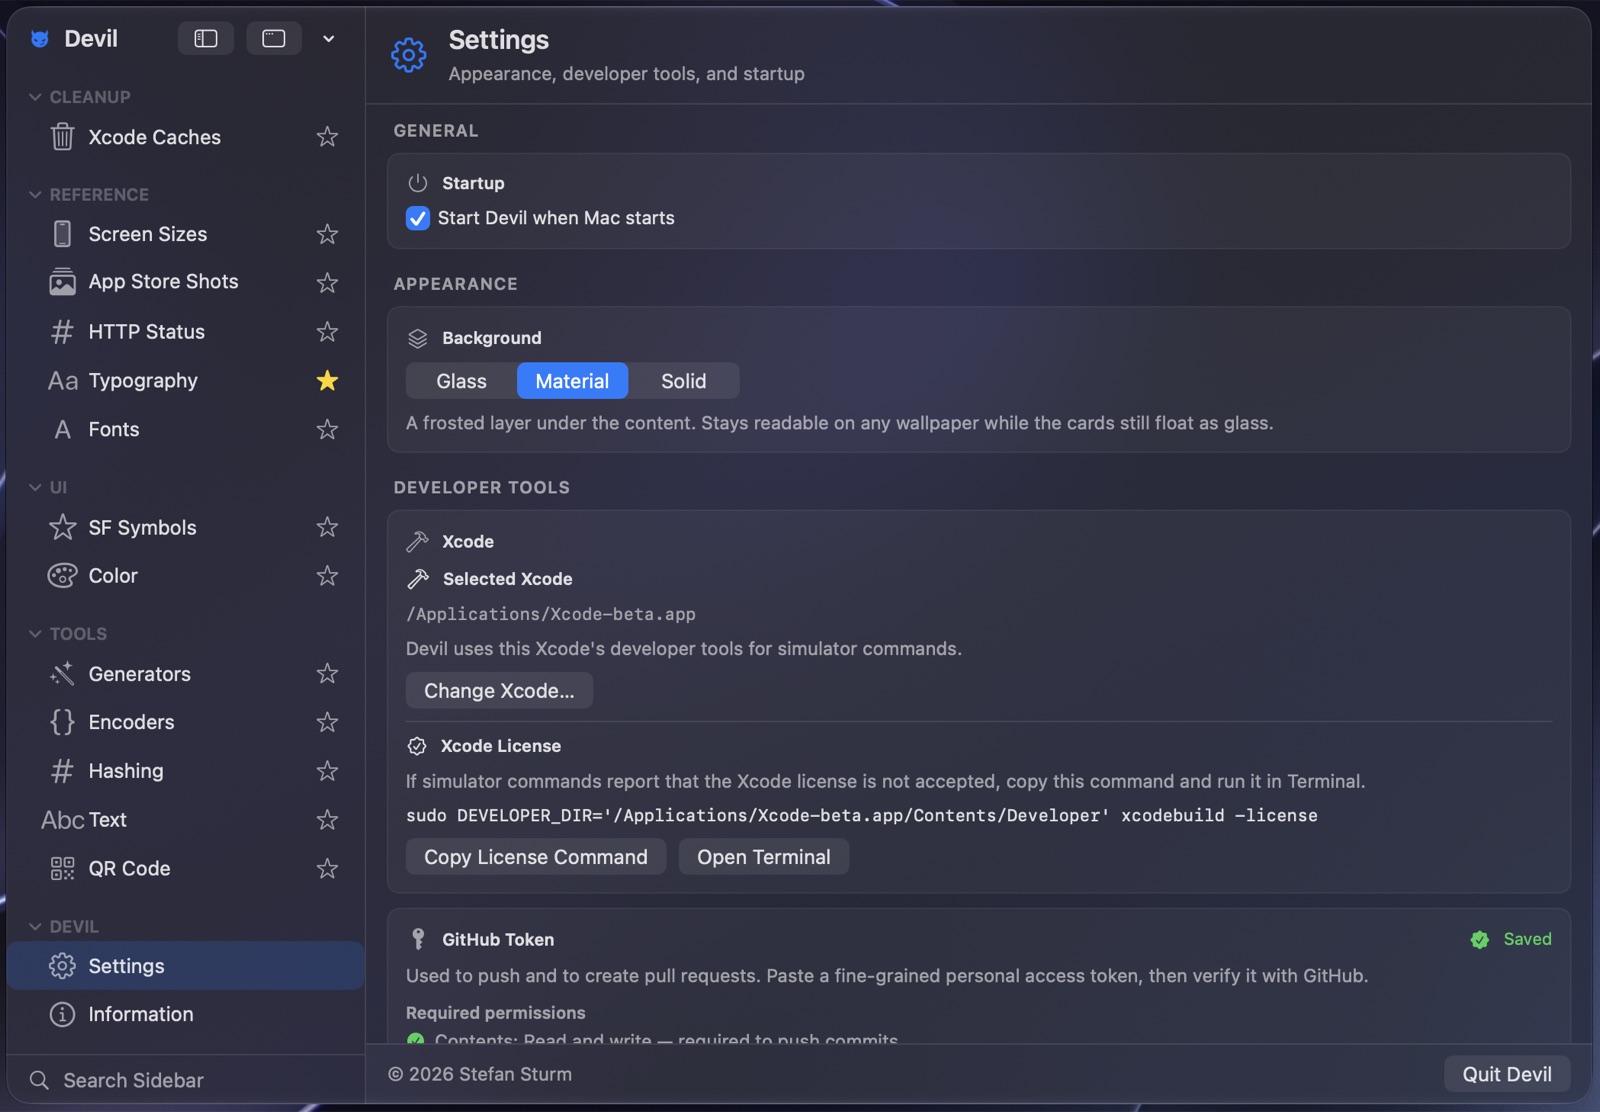Favorite HTTP Status with star
This screenshot has height=1112, width=1600.
click(327, 331)
